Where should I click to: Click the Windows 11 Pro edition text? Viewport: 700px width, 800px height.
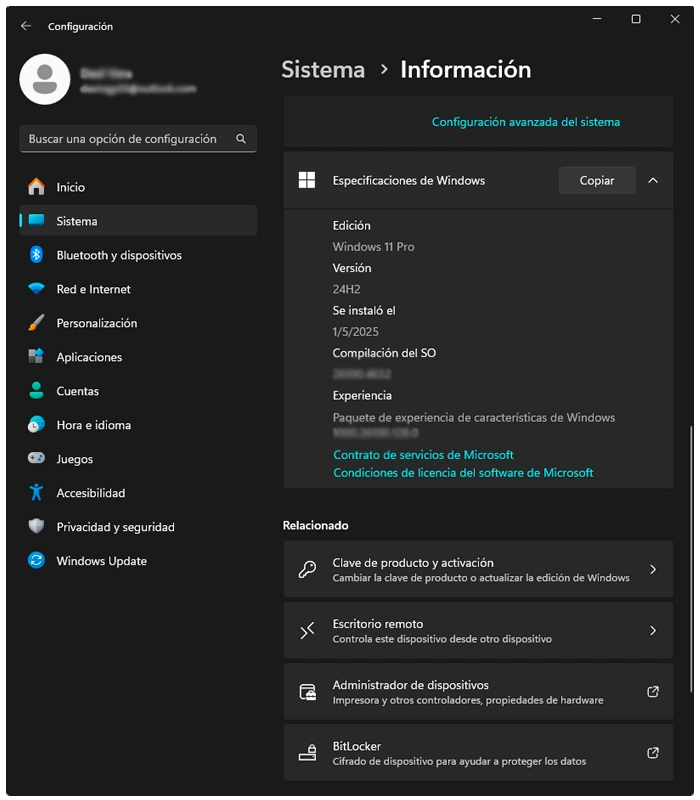pyautogui.click(x=373, y=246)
